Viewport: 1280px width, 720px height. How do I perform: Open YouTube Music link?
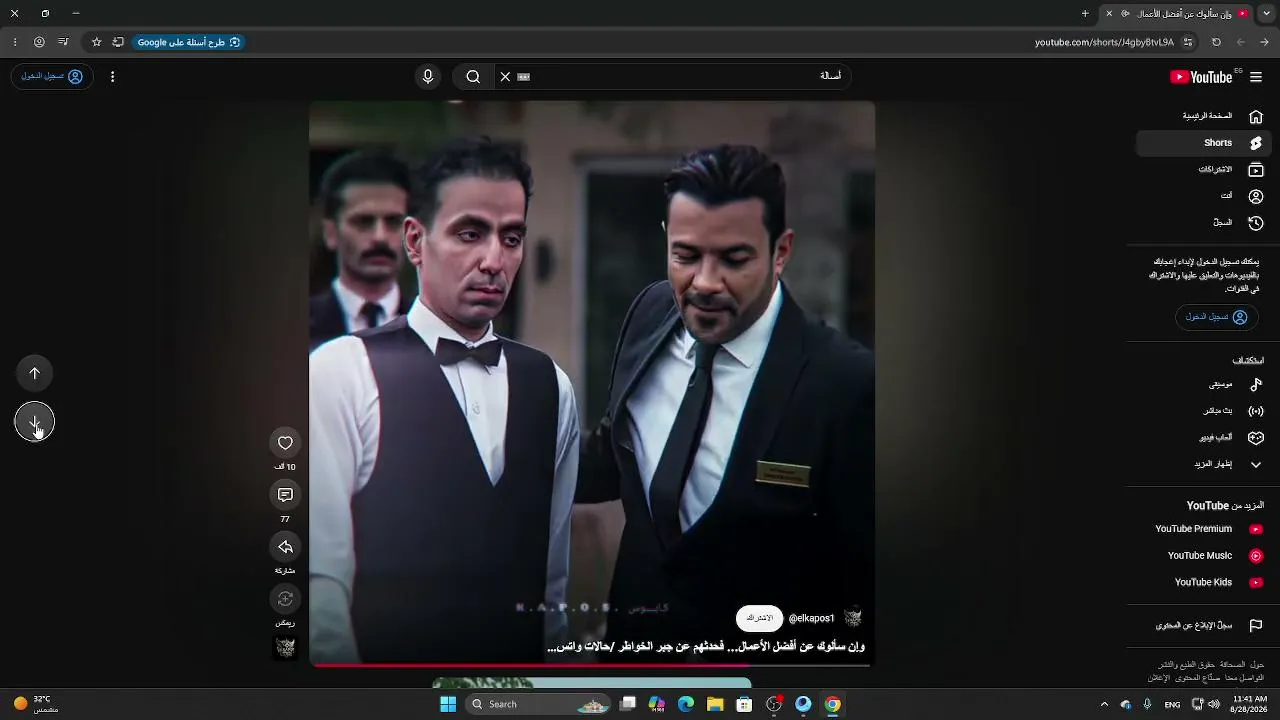click(1203, 556)
